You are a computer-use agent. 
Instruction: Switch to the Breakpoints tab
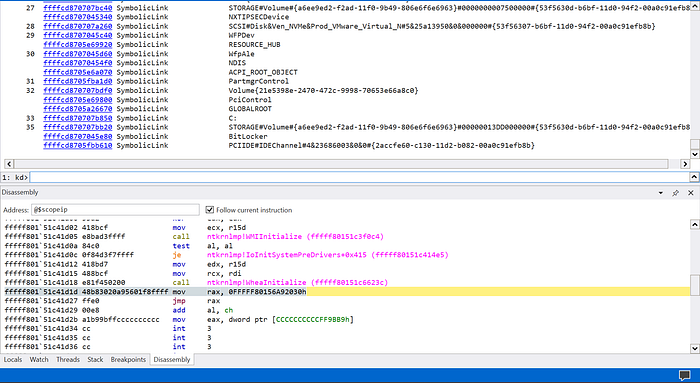pos(128,359)
